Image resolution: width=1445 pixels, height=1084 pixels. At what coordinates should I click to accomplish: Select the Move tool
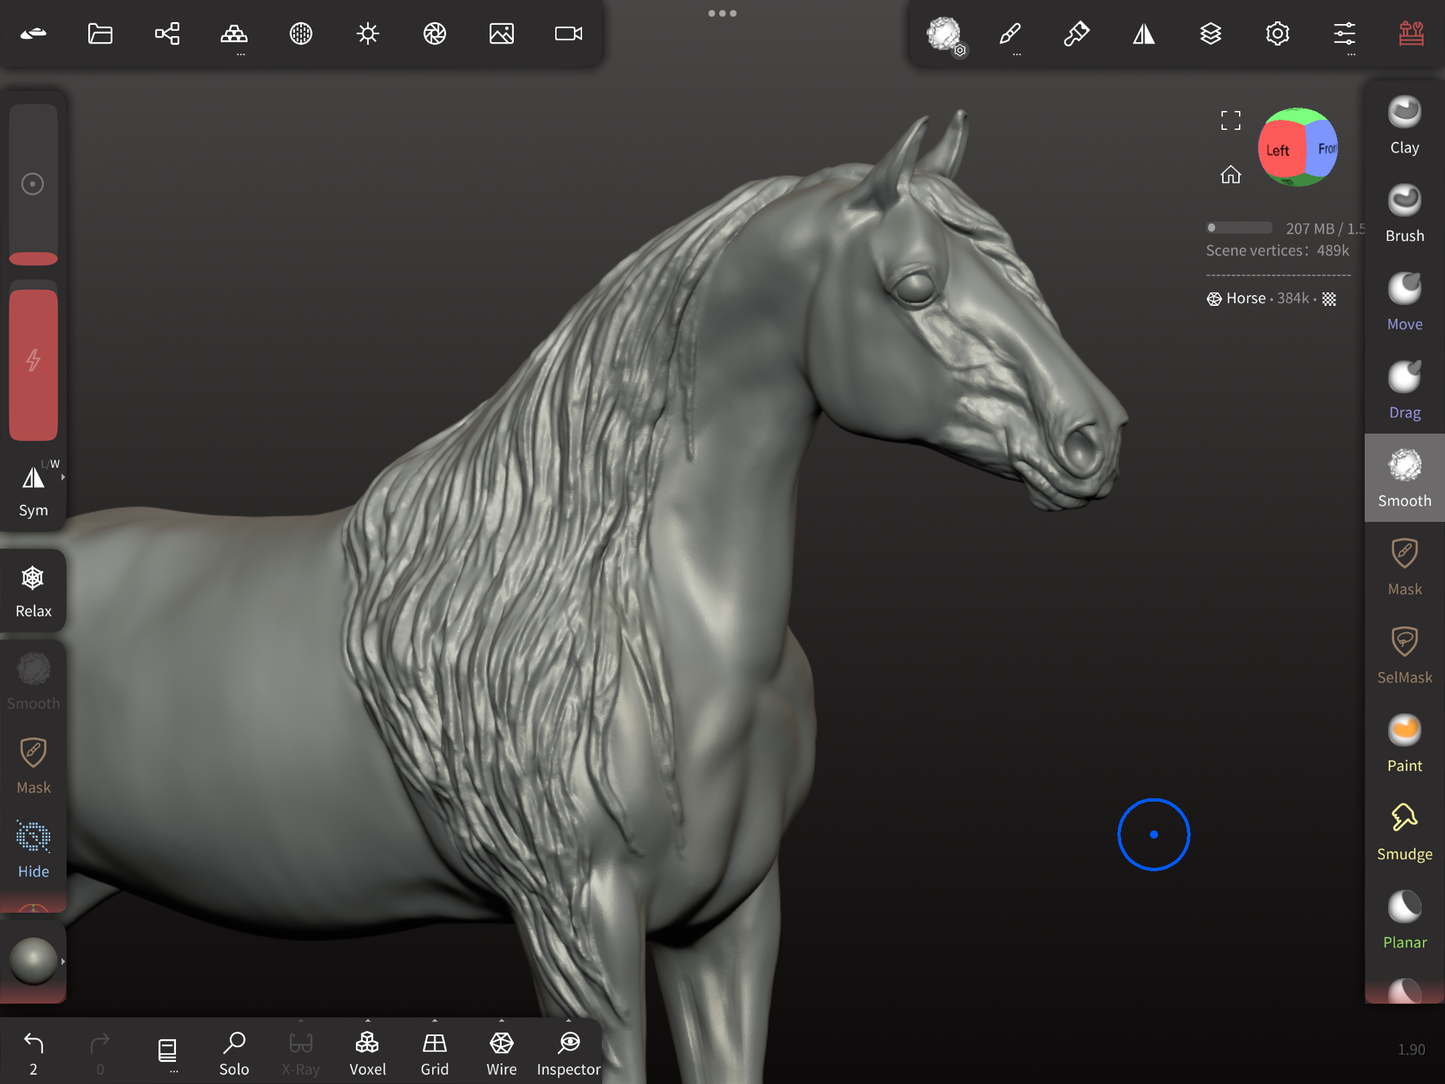click(1404, 302)
